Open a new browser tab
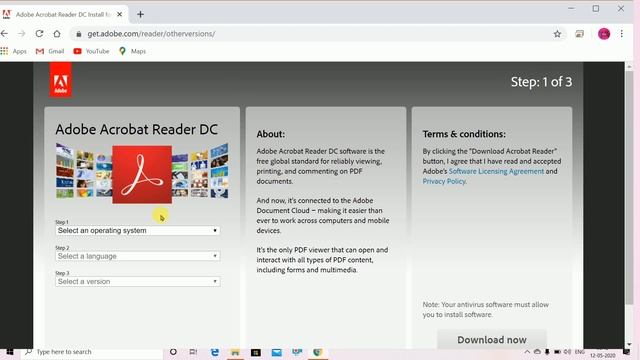This screenshot has height=360, width=640. click(x=140, y=14)
